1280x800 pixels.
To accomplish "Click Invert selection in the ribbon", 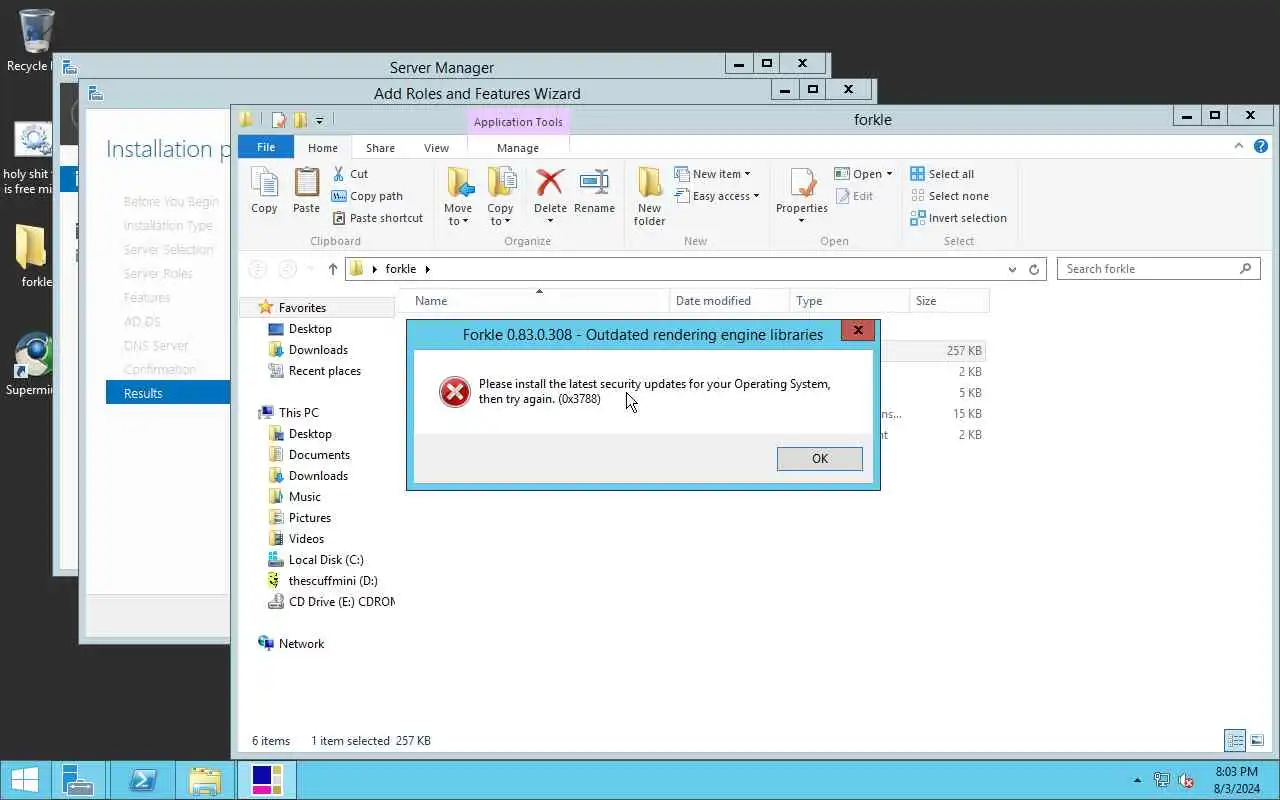I will coord(958,218).
